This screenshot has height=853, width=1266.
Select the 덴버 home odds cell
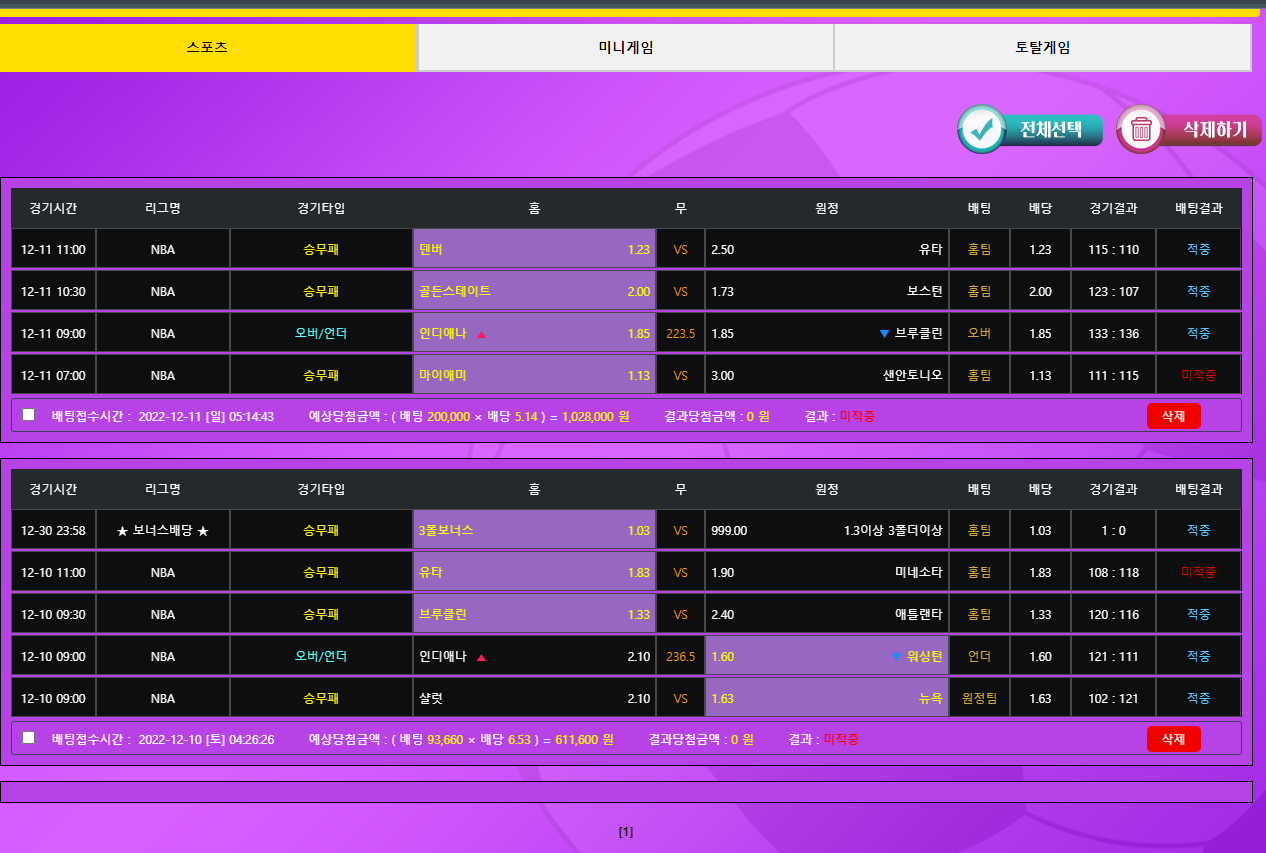click(534, 250)
